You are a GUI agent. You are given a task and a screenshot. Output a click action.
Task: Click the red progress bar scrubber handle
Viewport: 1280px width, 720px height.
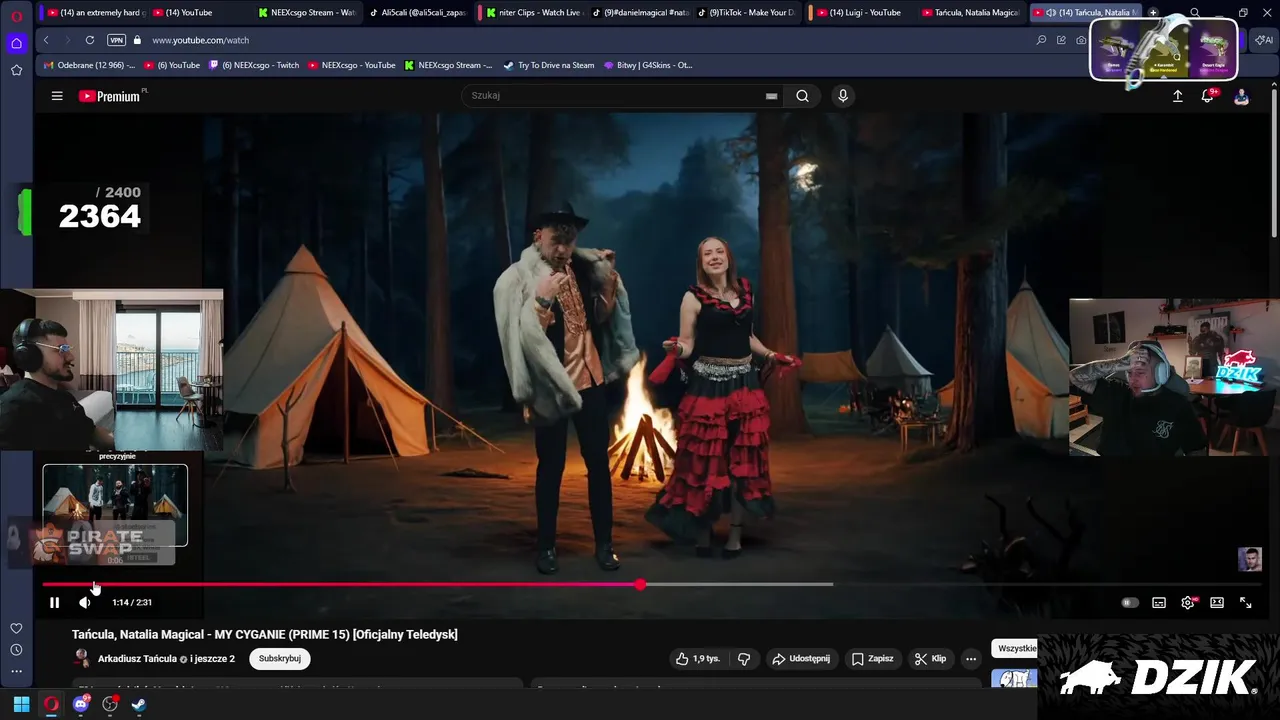(x=640, y=584)
